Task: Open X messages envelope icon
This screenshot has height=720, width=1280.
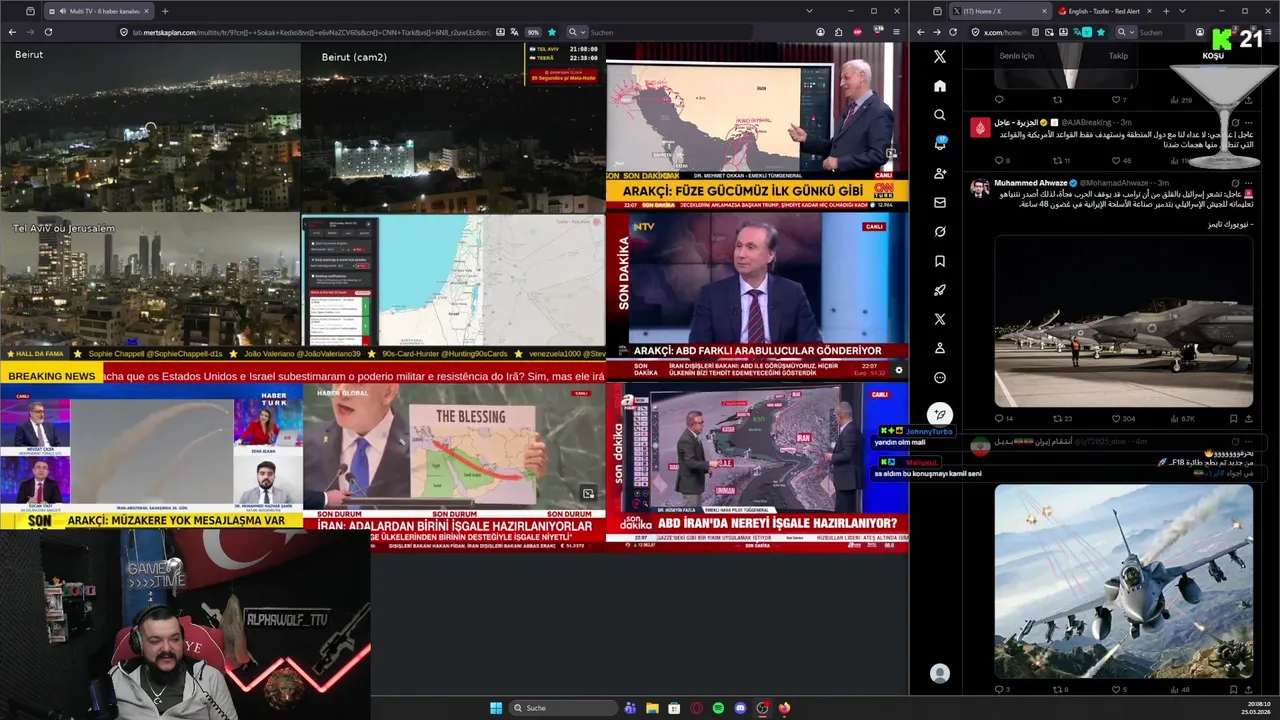Action: [x=939, y=202]
